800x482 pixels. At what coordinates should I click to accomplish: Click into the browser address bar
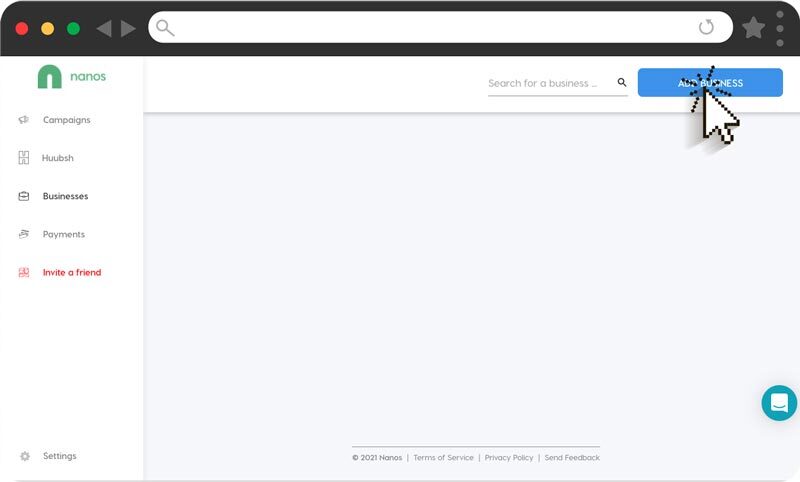440,28
